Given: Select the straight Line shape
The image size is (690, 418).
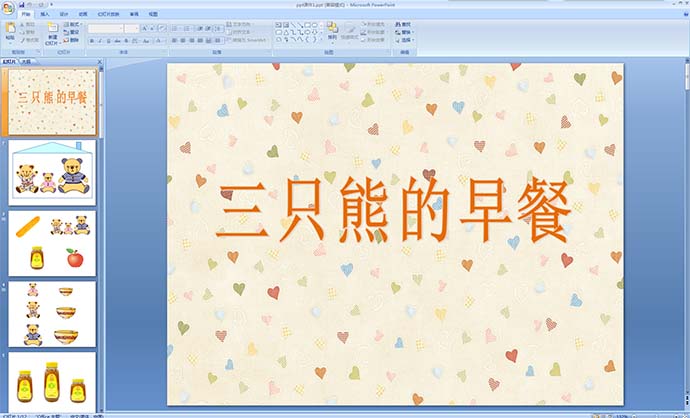Looking at the screenshot, I should click(293, 25).
